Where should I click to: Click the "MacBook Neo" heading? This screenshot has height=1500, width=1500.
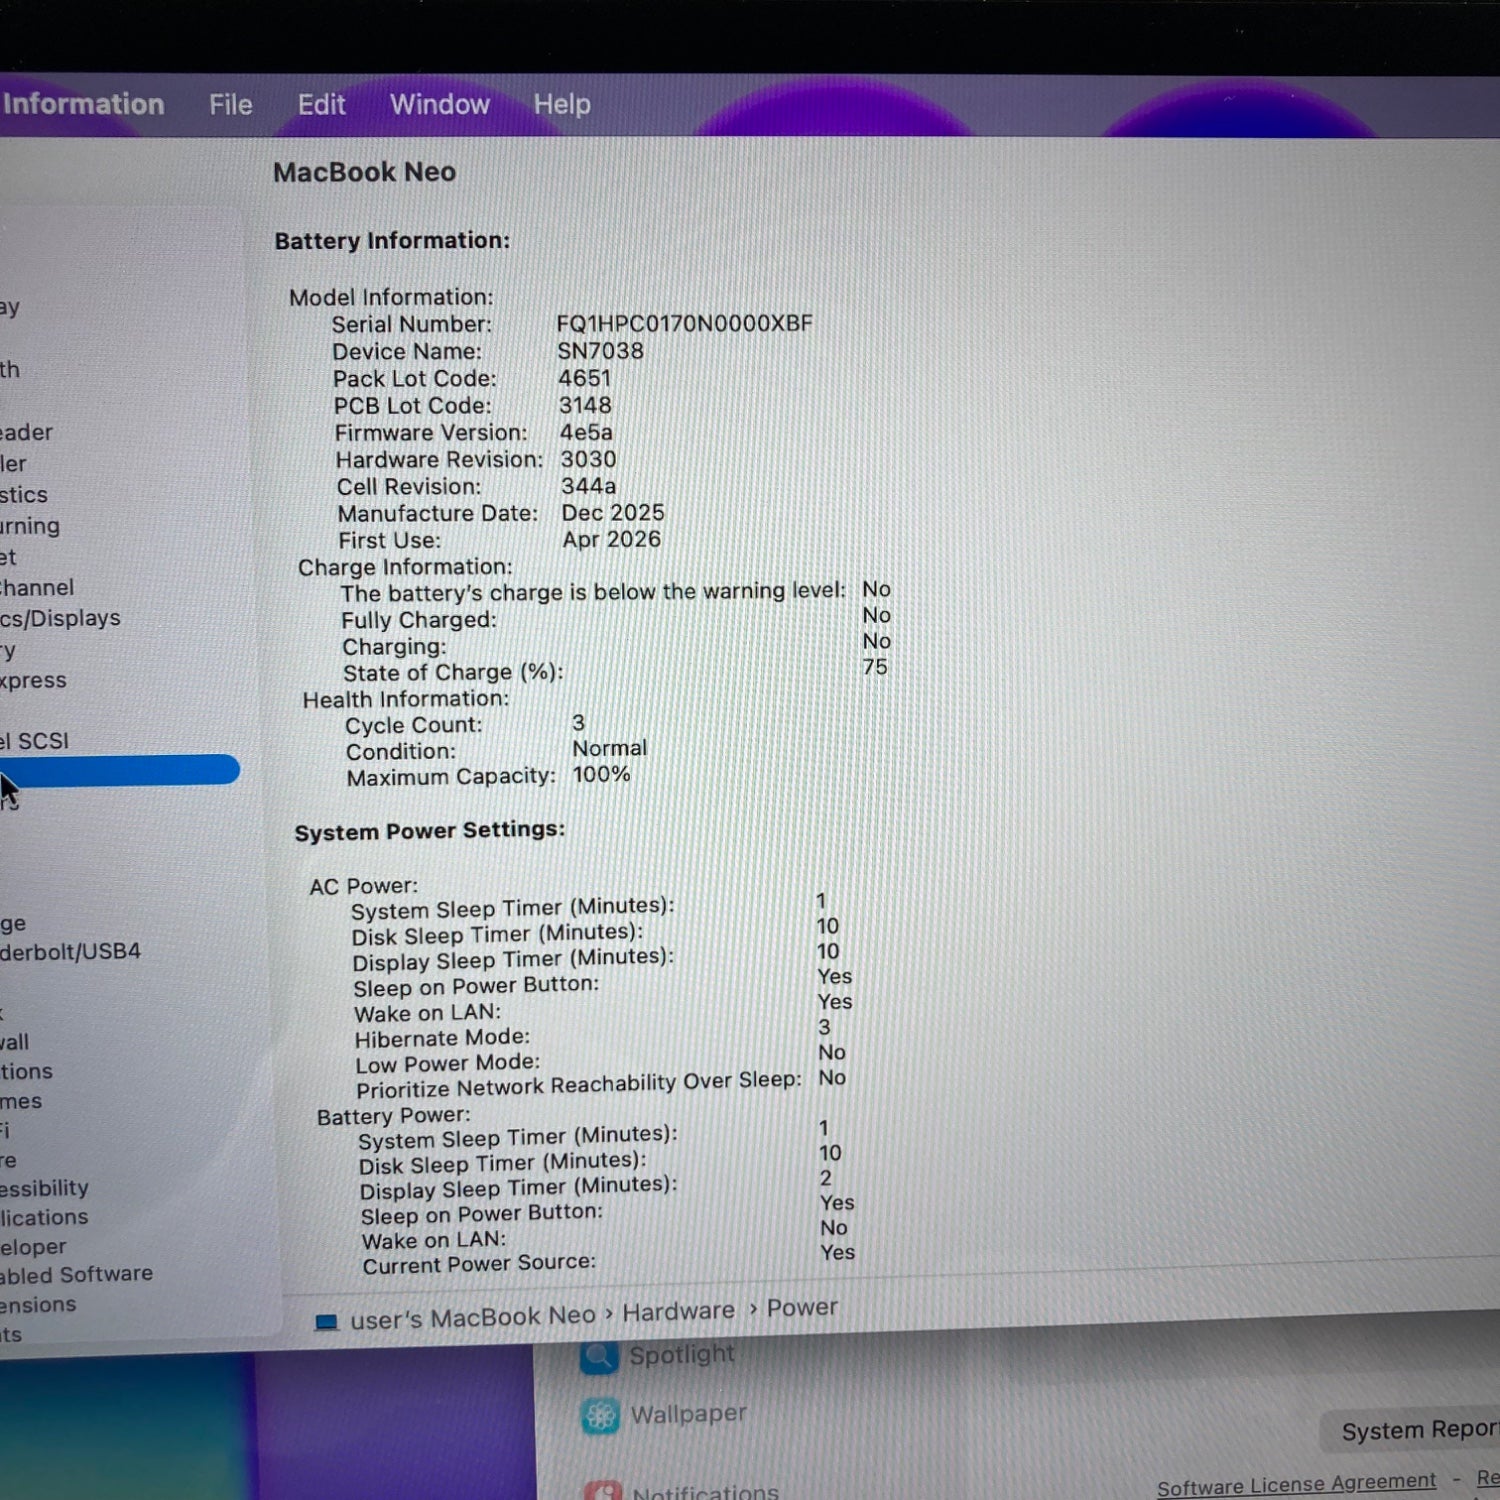coord(364,172)
